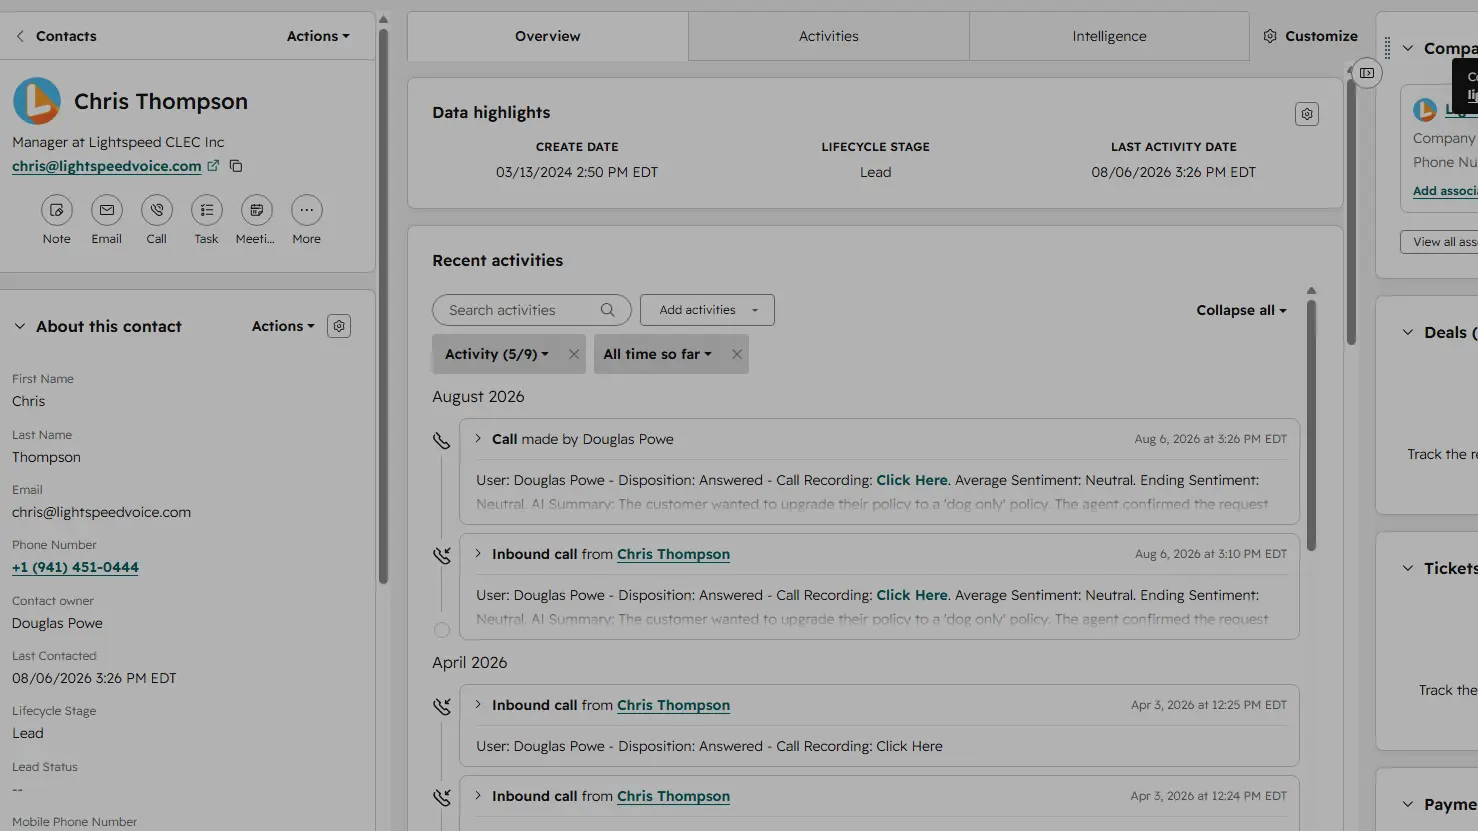
Task: Open the top Actions dropdown beside Contacts
Action: pyautogui.click(x=318, y=36)
